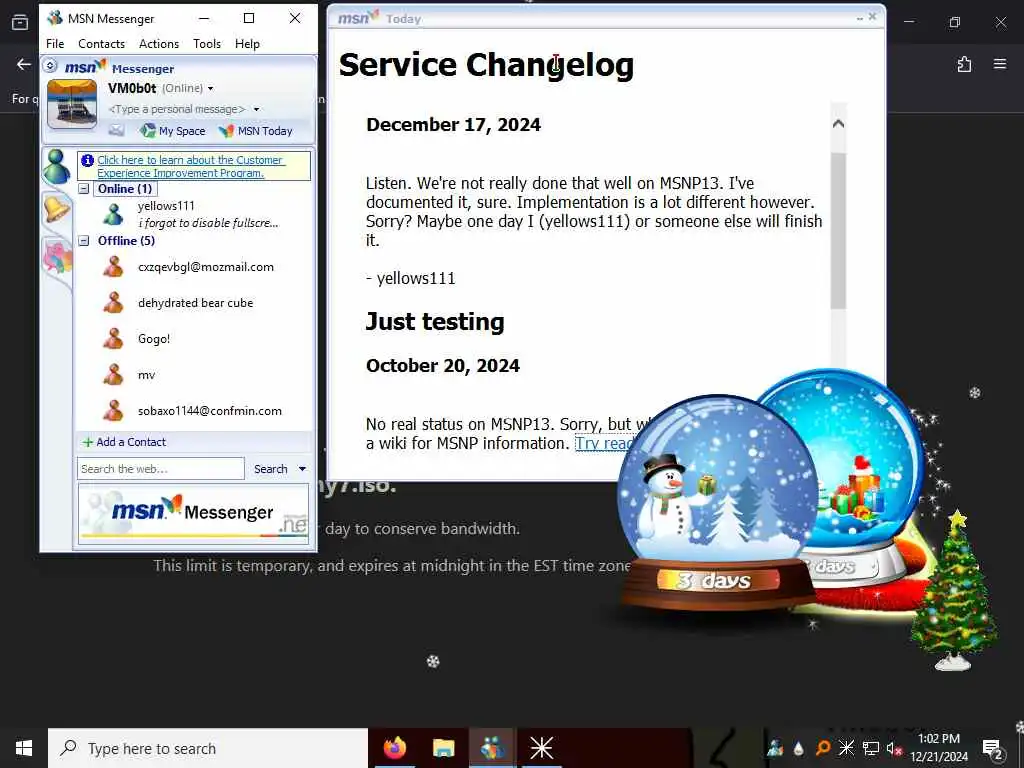Click the VM0b0t display picture
Image resolution: width=1024 pixels, height=768 pixels.
[72, 104]
